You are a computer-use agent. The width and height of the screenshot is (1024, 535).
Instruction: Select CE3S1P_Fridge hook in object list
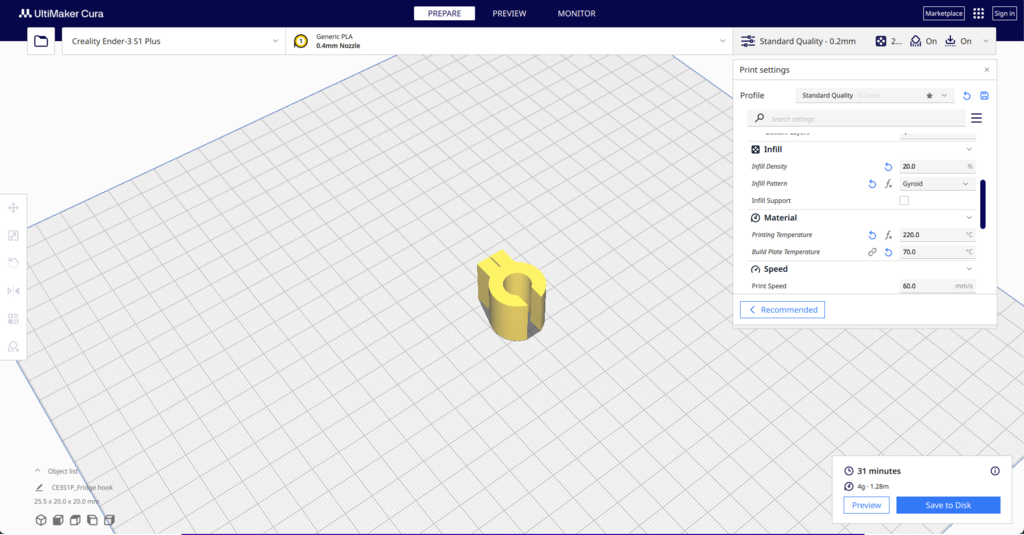82,487
